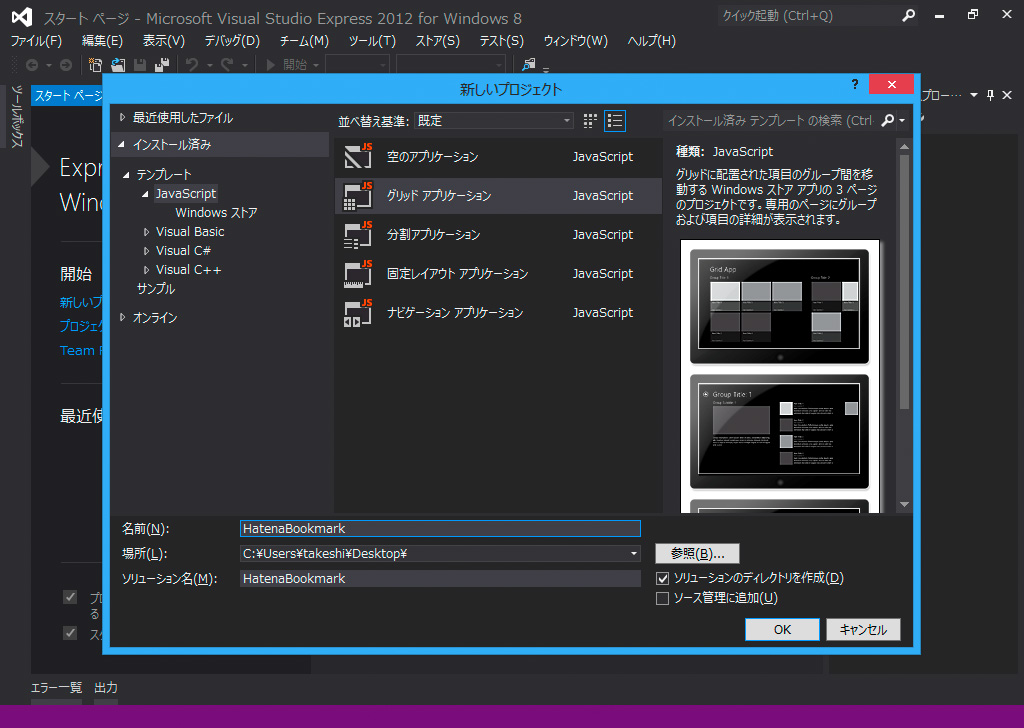Click scrollbar down arrow in description pane

tap(904, 504)
